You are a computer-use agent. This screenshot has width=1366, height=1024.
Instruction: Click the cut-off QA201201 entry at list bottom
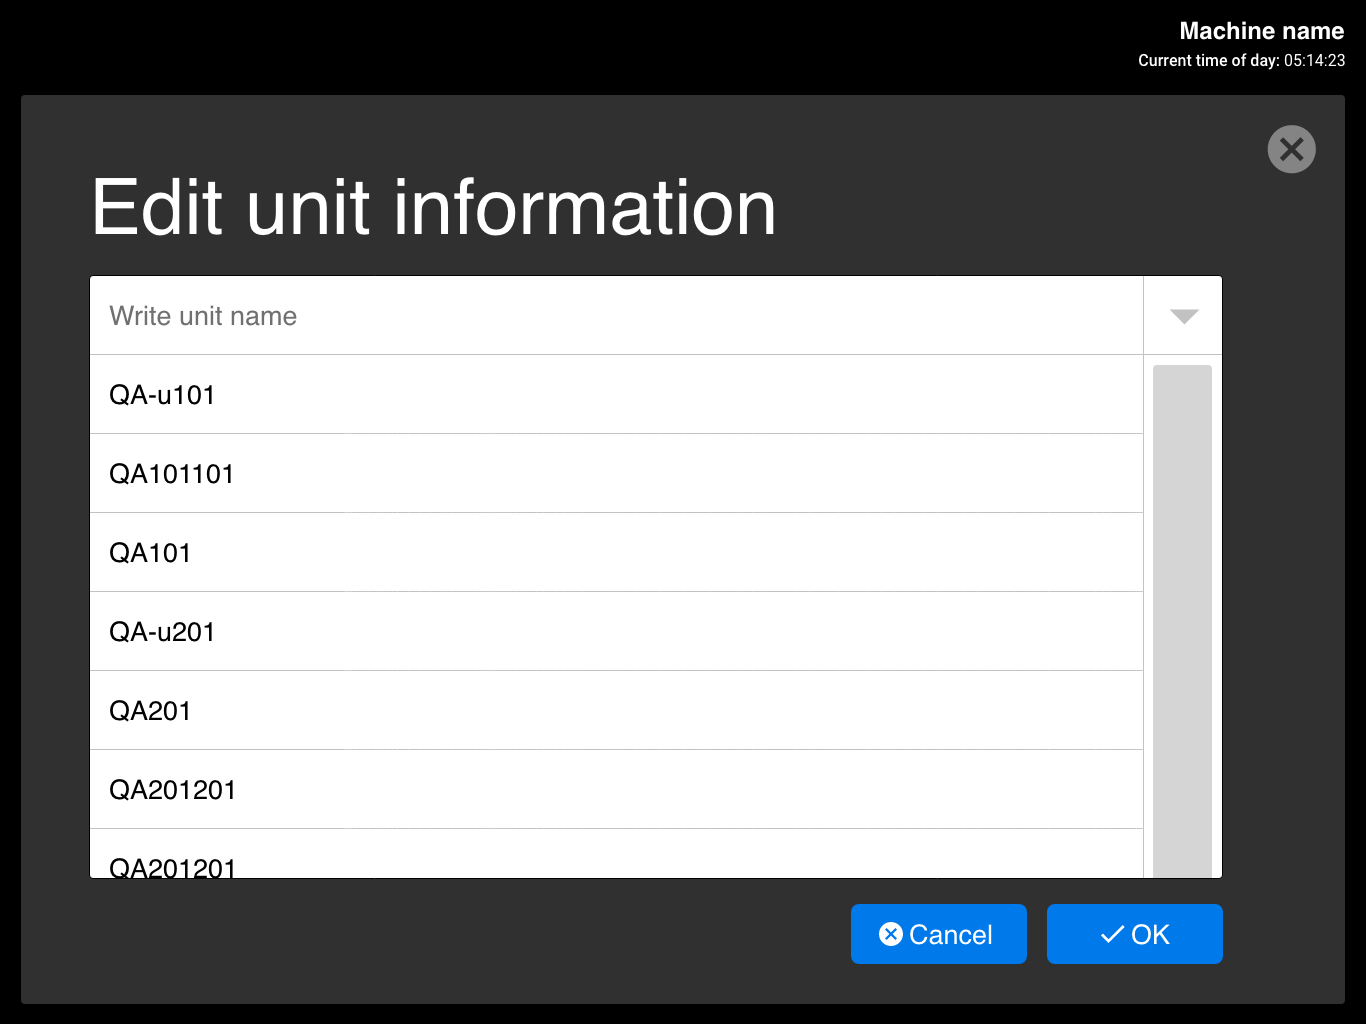tap(615, 862)
